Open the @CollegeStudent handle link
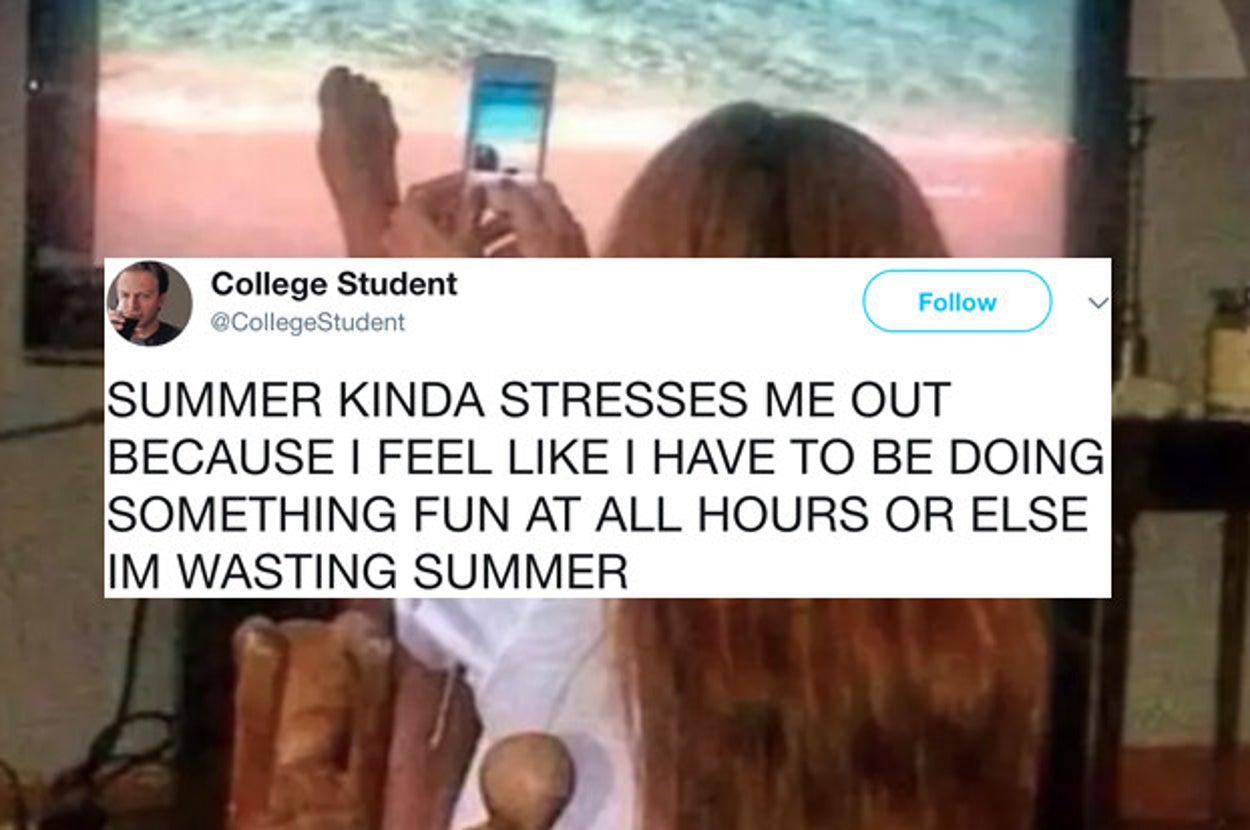Image resolution: width=1250 pixels, height=830 pixels. pyautogui.click(x=308, y=322)
